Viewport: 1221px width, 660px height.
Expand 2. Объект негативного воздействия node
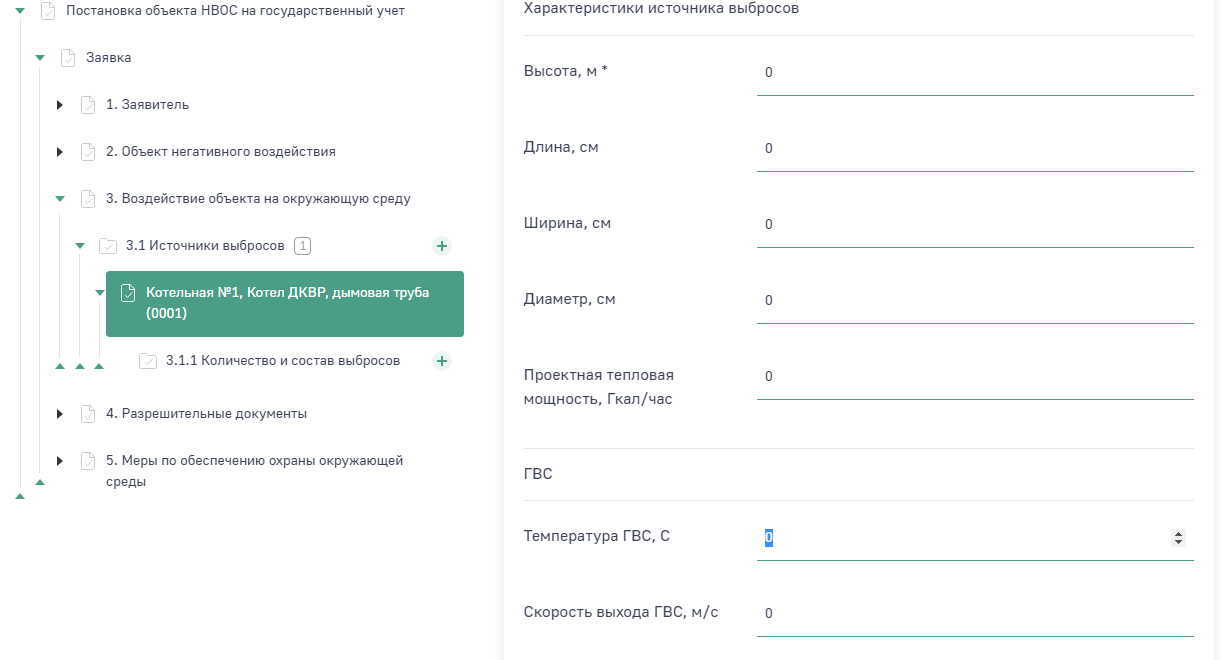60,152
